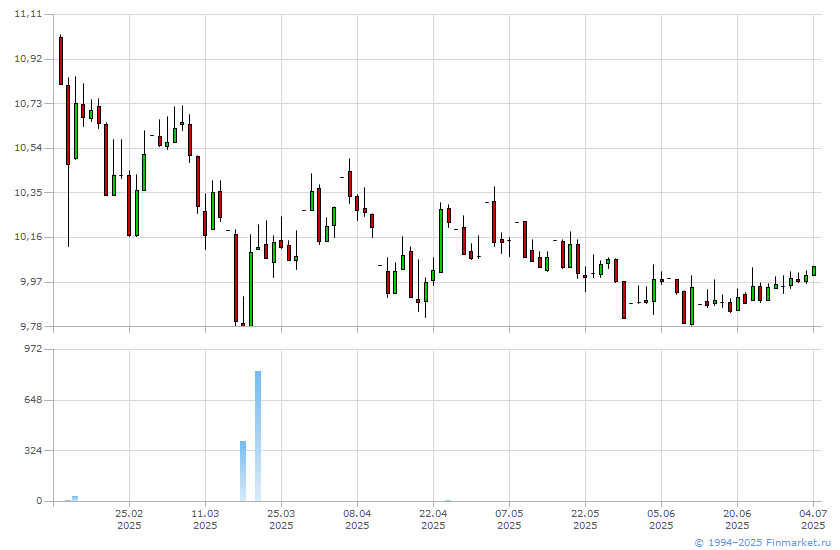Click the price label 9,78
This screenshot has height=550, width=840.
tap(31, 326)
